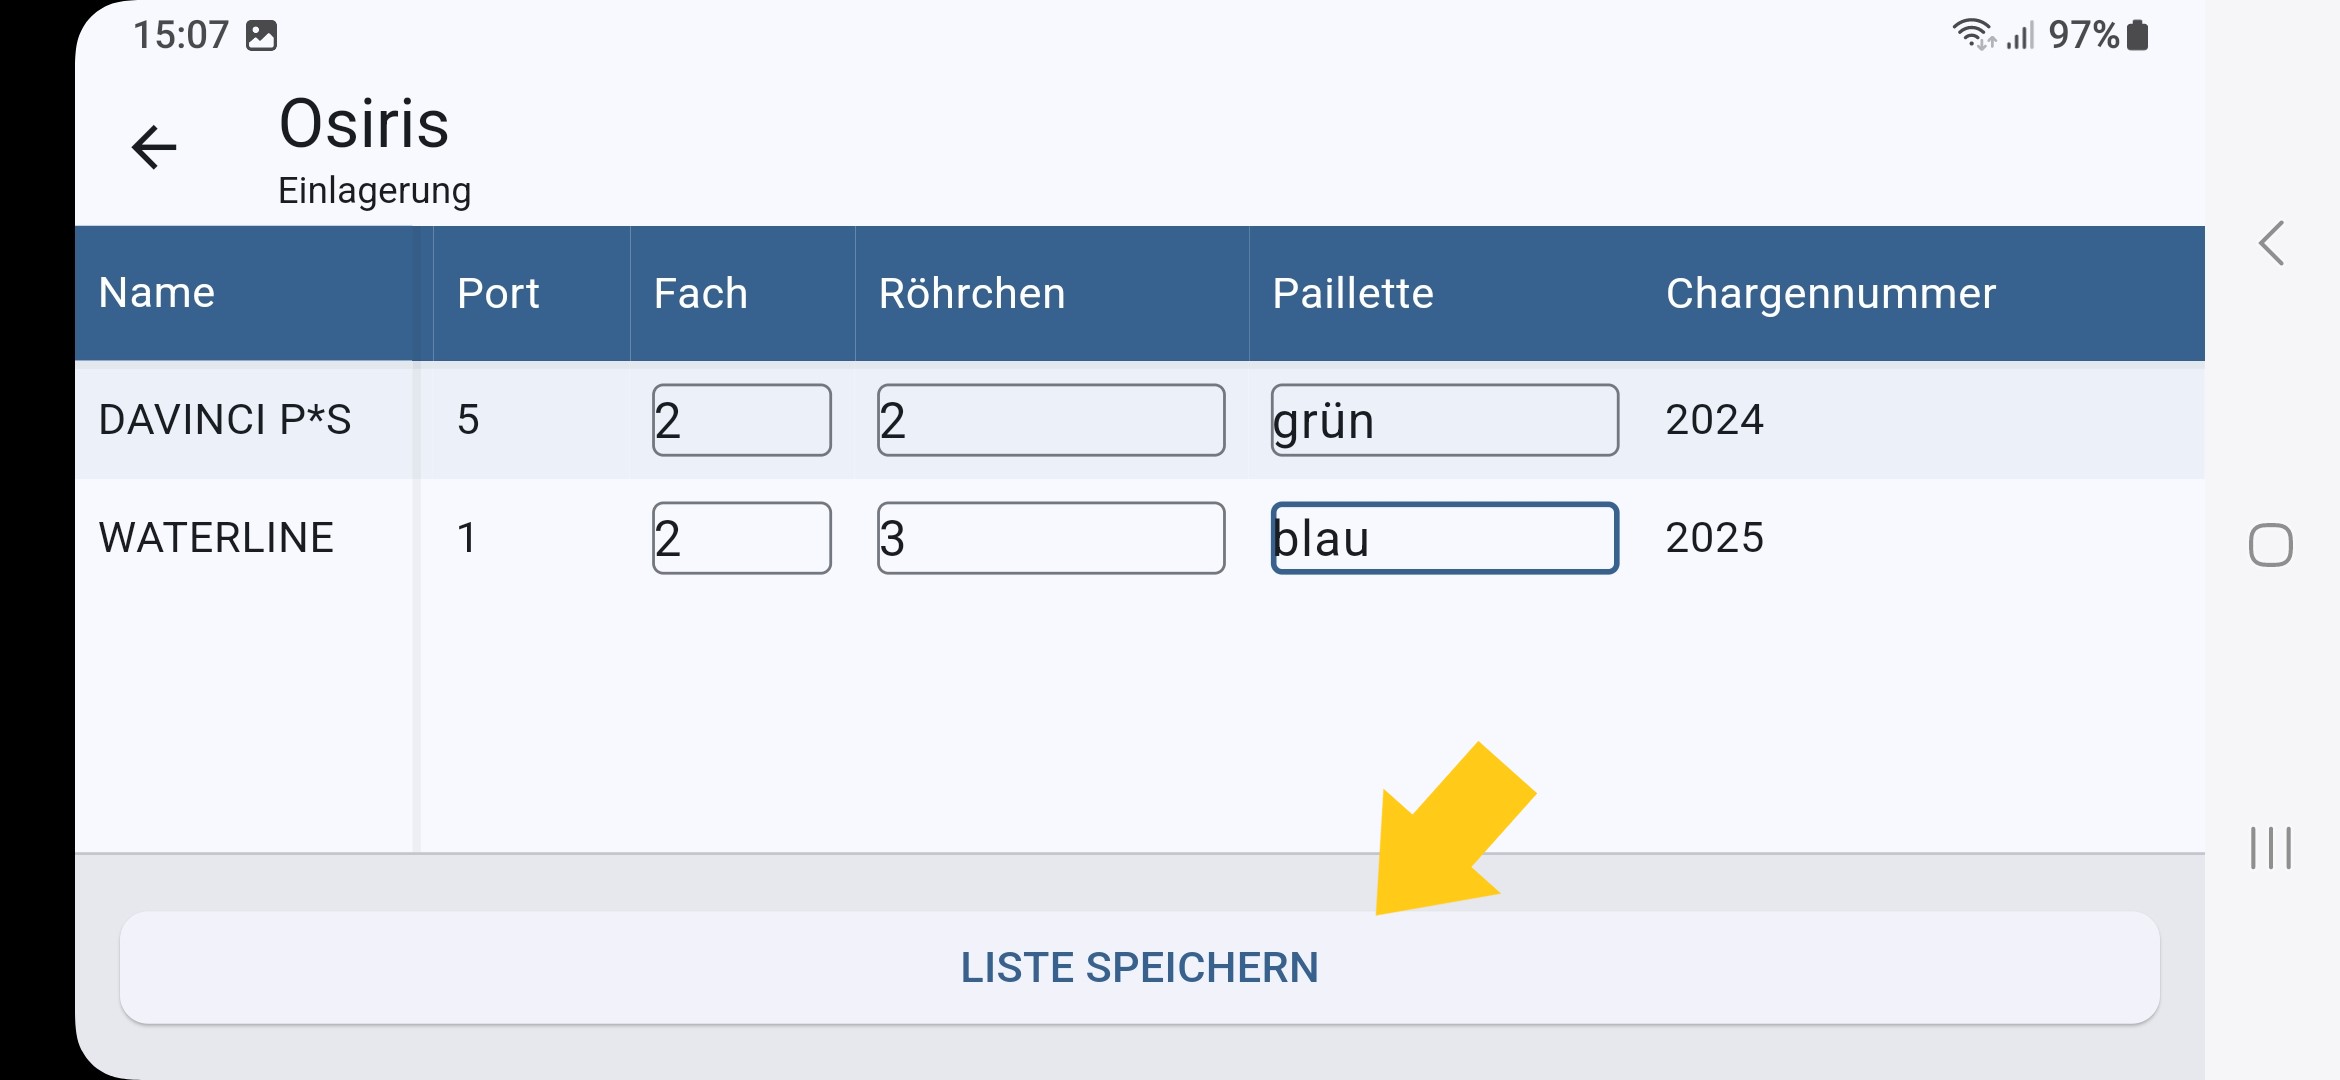2340x1080 pixels.
Task: Edit Röhrchen field for DAVINCI P*S
Action: [x=1051, y=420]
